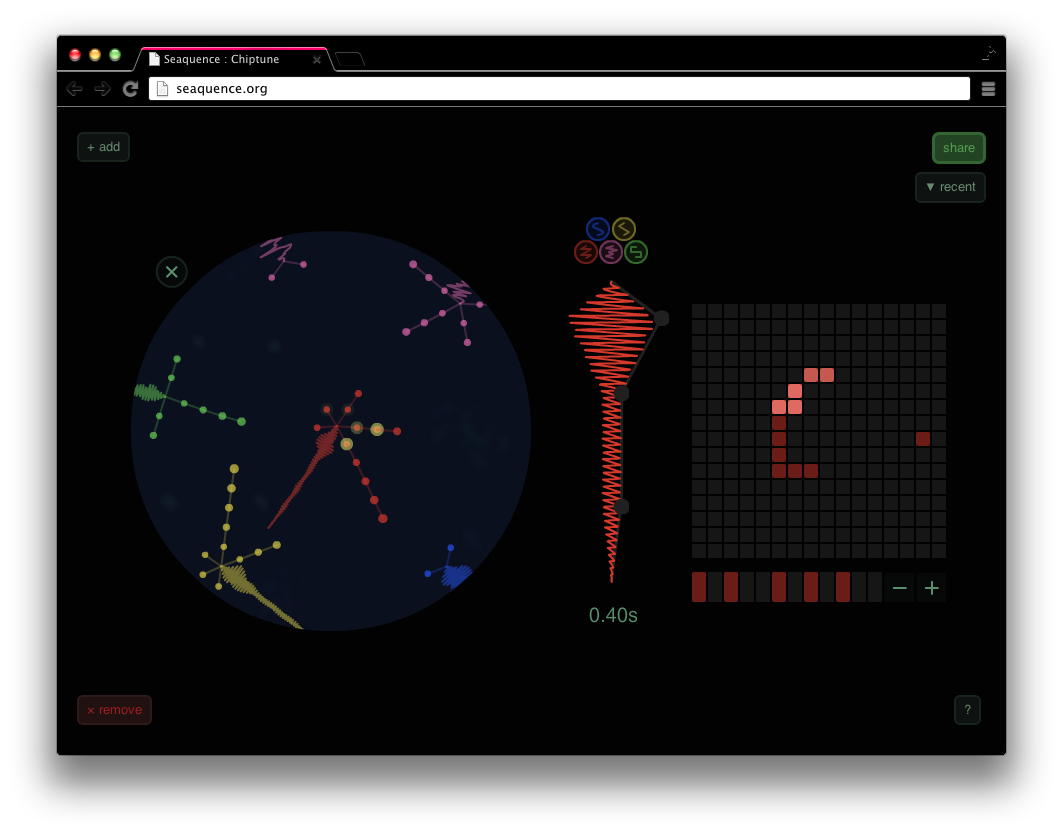
Task: Click the browser back arrow
Action: coord(75,89)
